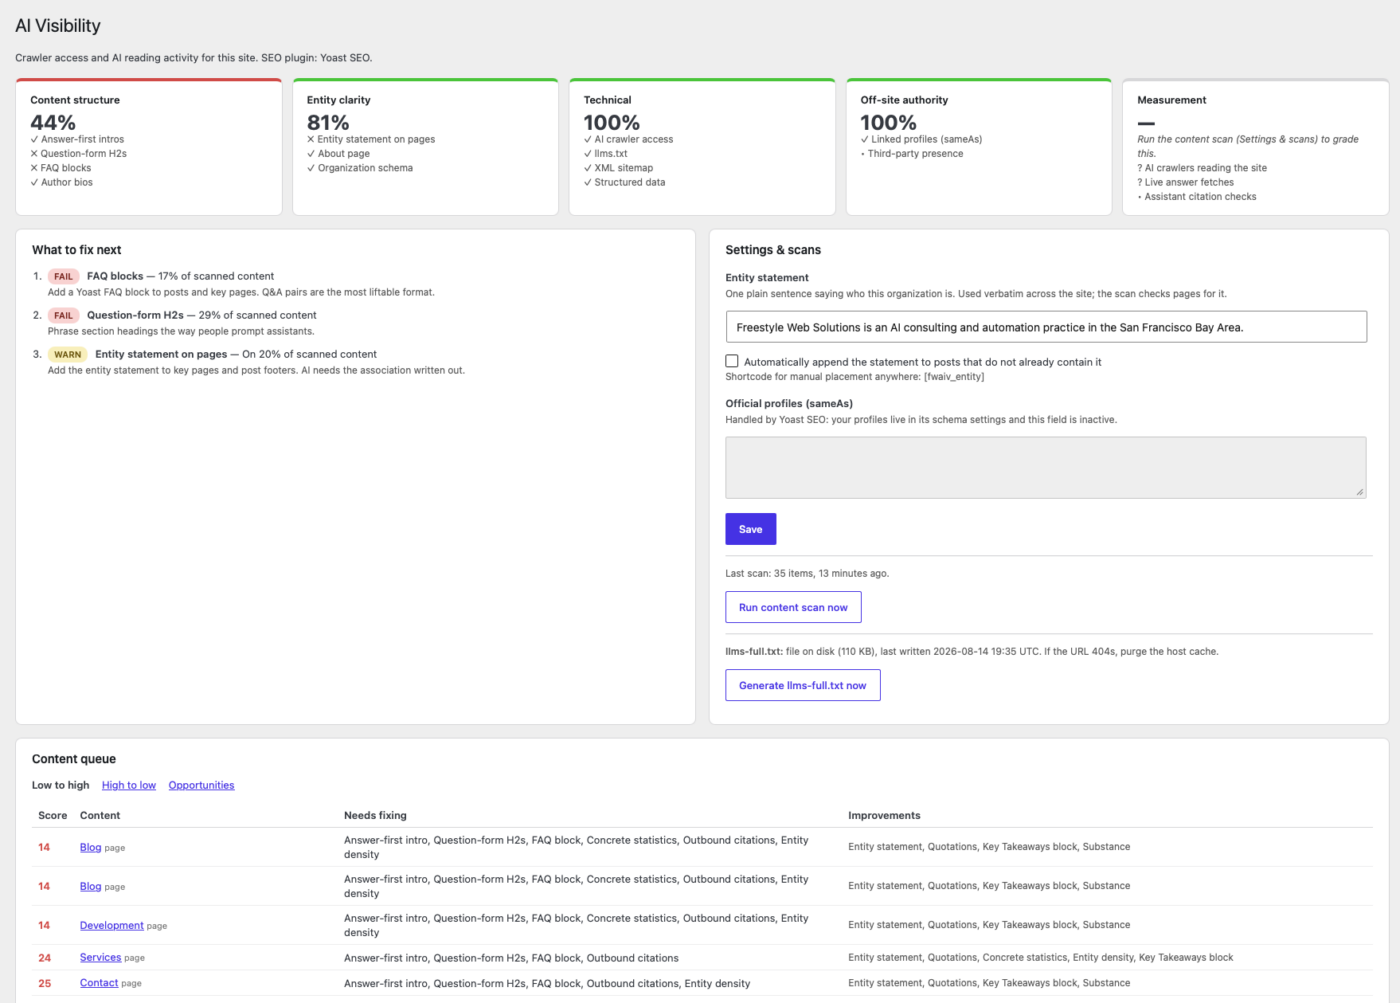The width and height of the screenshot is (1400, 1003).
Task: Edit the Entity statement text field
Action: (x=1046, y=327)
